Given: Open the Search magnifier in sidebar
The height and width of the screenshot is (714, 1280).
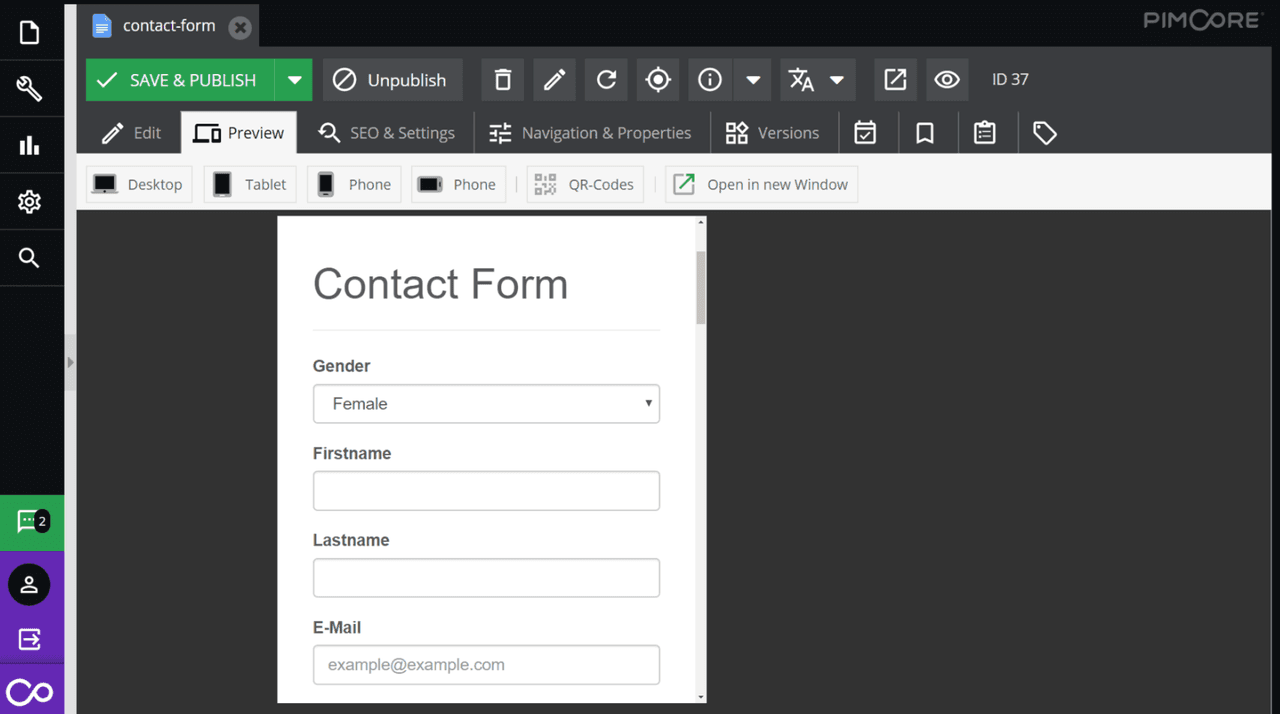Looking at the screenshot, I should (x=29, y=258).
